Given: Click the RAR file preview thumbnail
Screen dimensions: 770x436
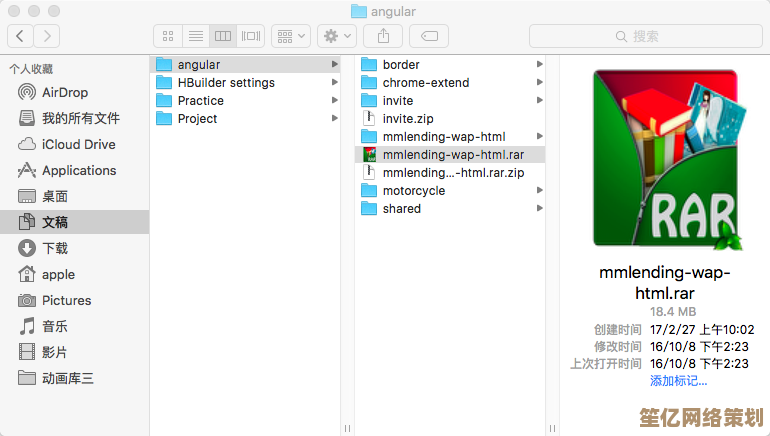Looking at the screenshot, I should [665, 158].
